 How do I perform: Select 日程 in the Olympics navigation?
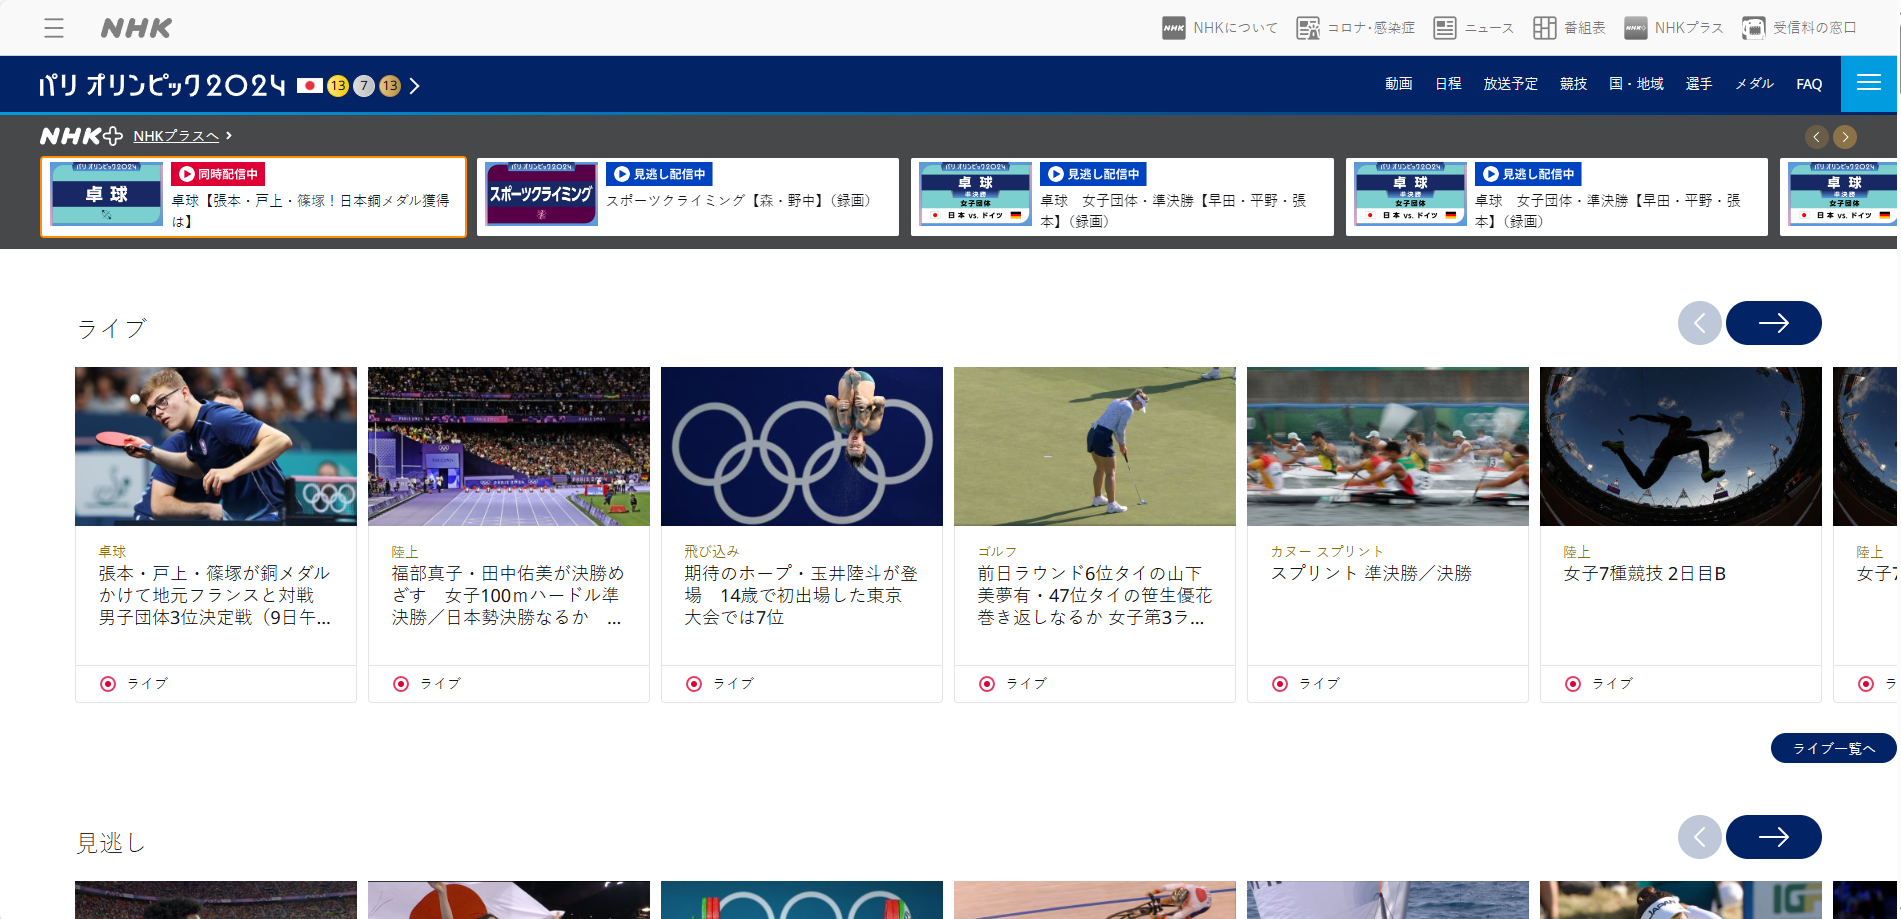tap(1448, 84)
